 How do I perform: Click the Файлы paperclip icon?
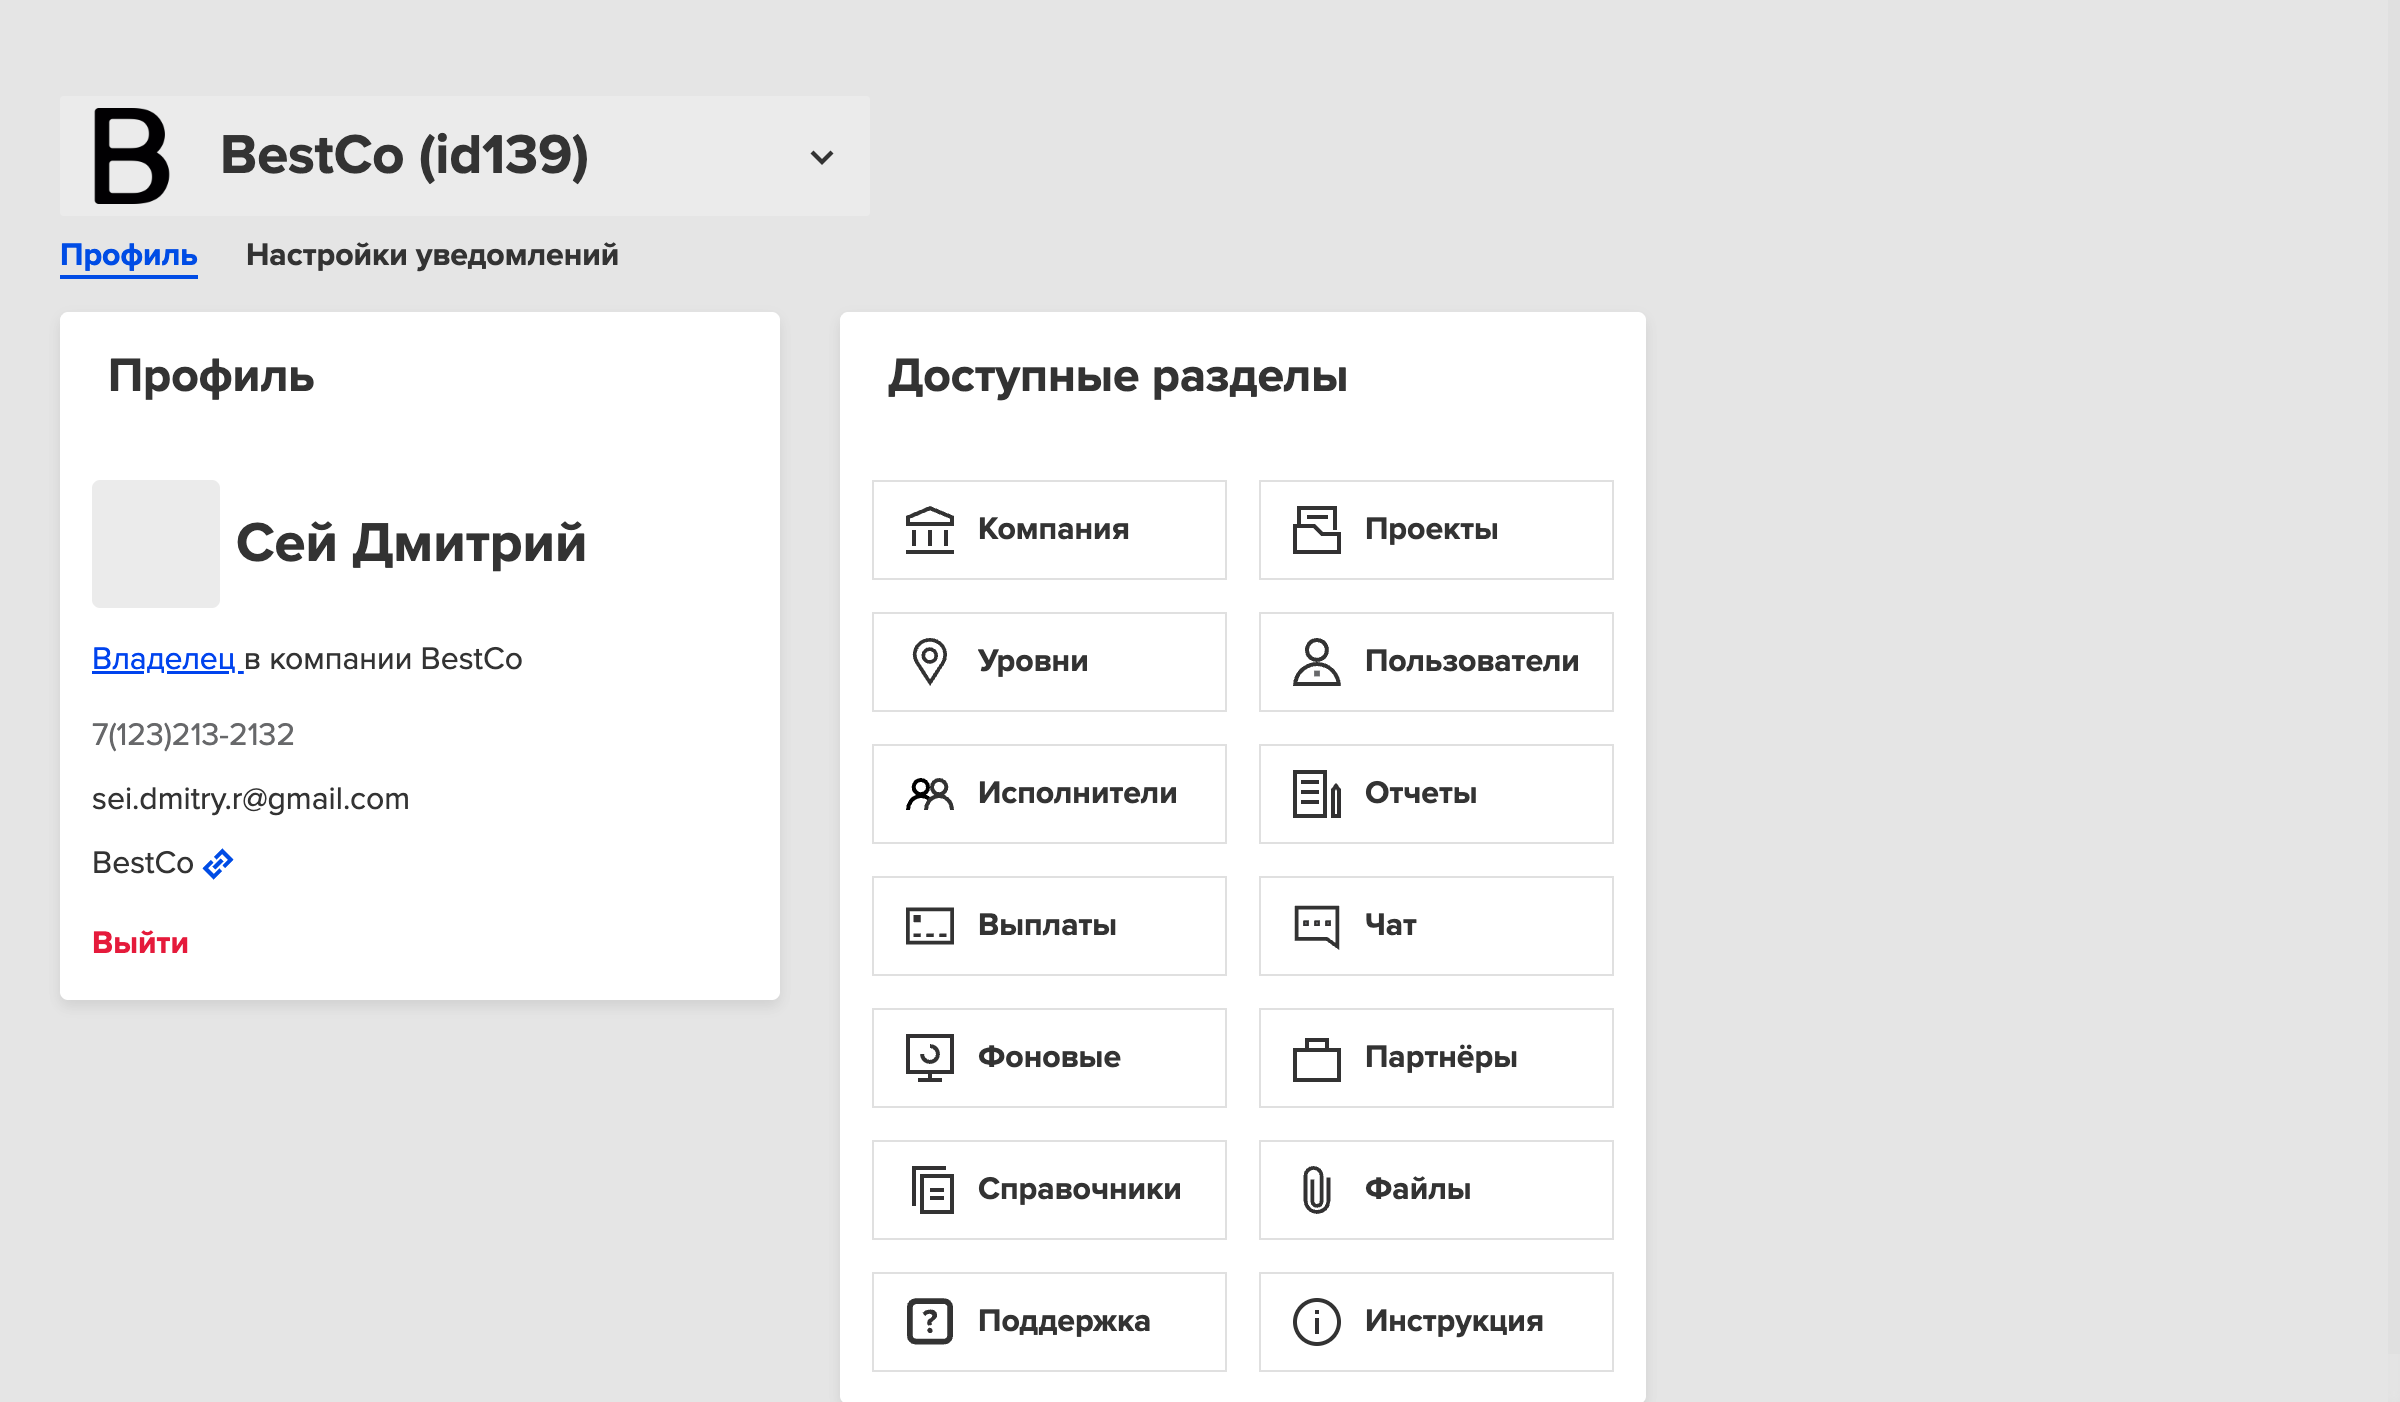[1316, 1190]
